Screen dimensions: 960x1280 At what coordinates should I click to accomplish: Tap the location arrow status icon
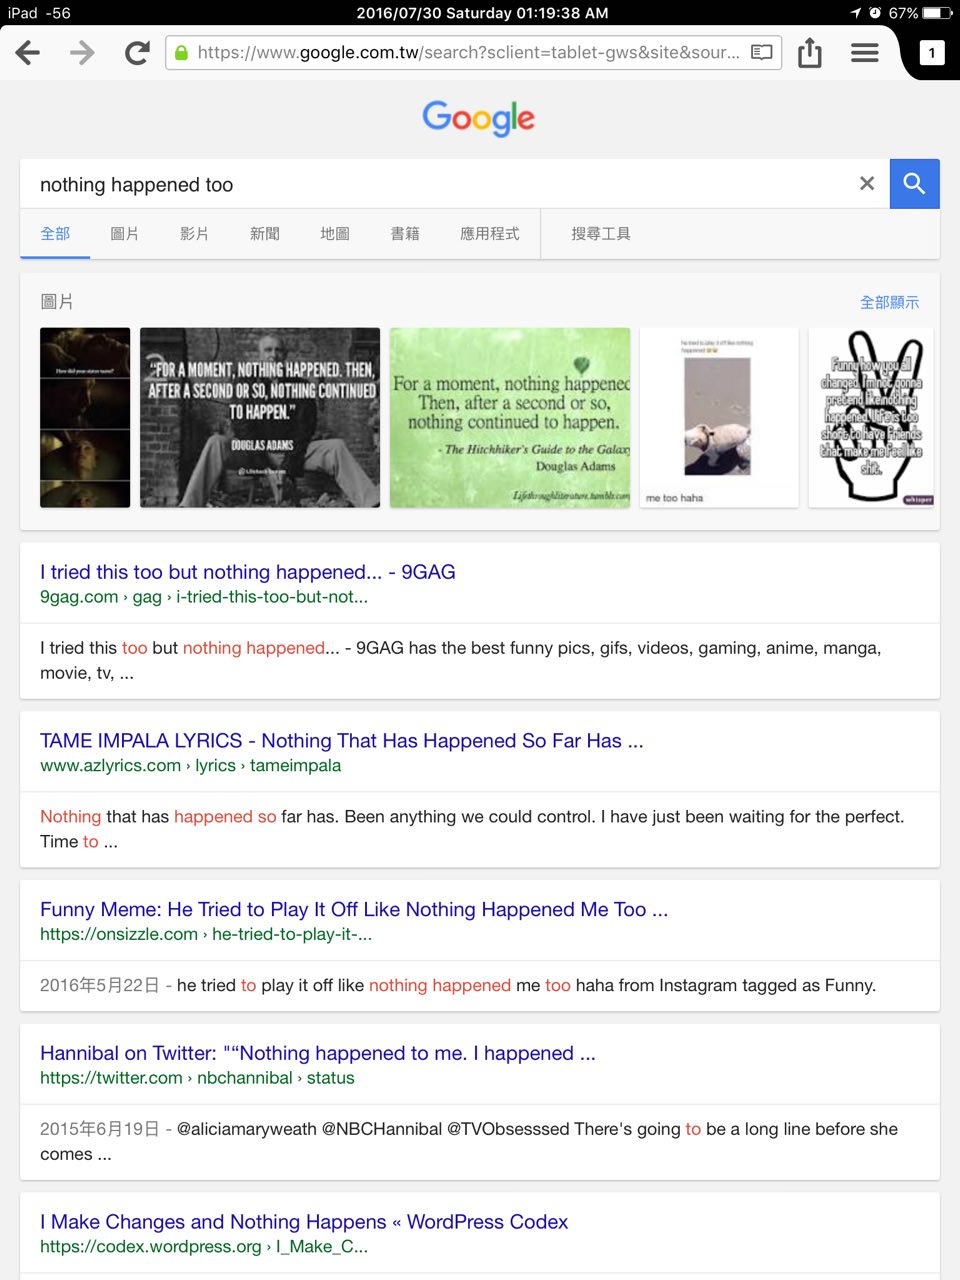(856, 13)
